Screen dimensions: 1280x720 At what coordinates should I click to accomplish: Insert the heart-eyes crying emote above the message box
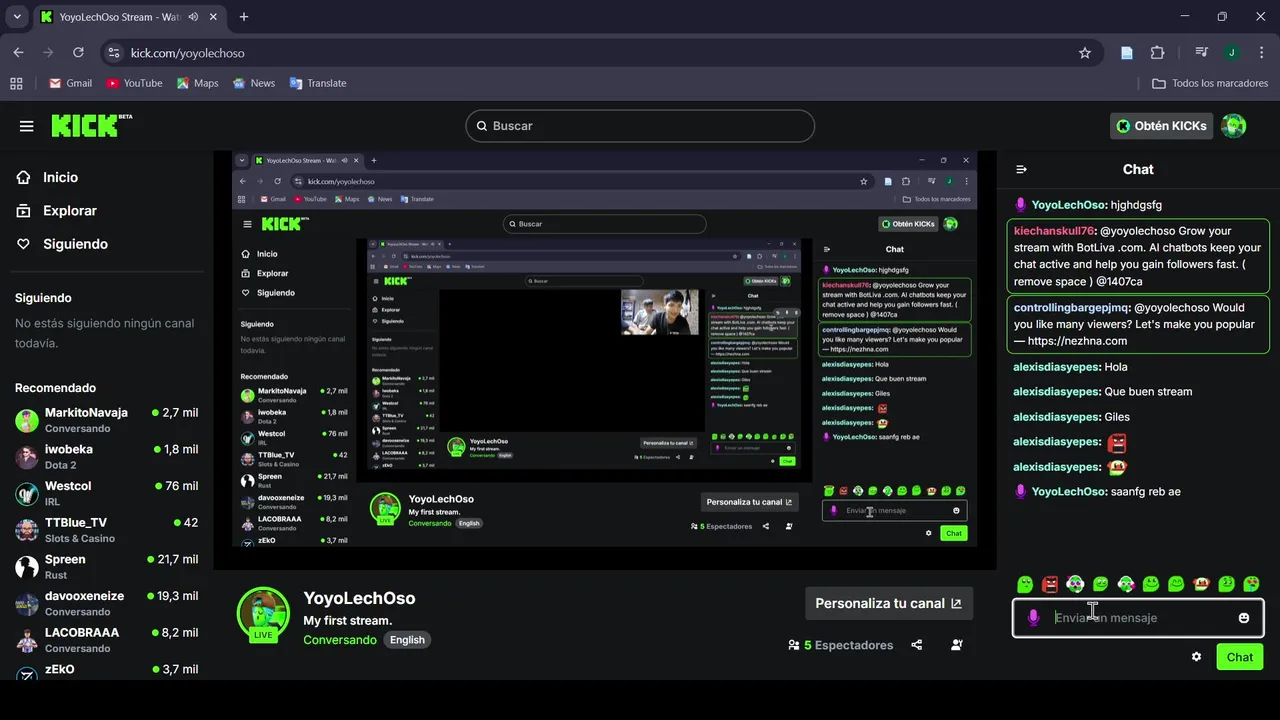pos(1252,584)
